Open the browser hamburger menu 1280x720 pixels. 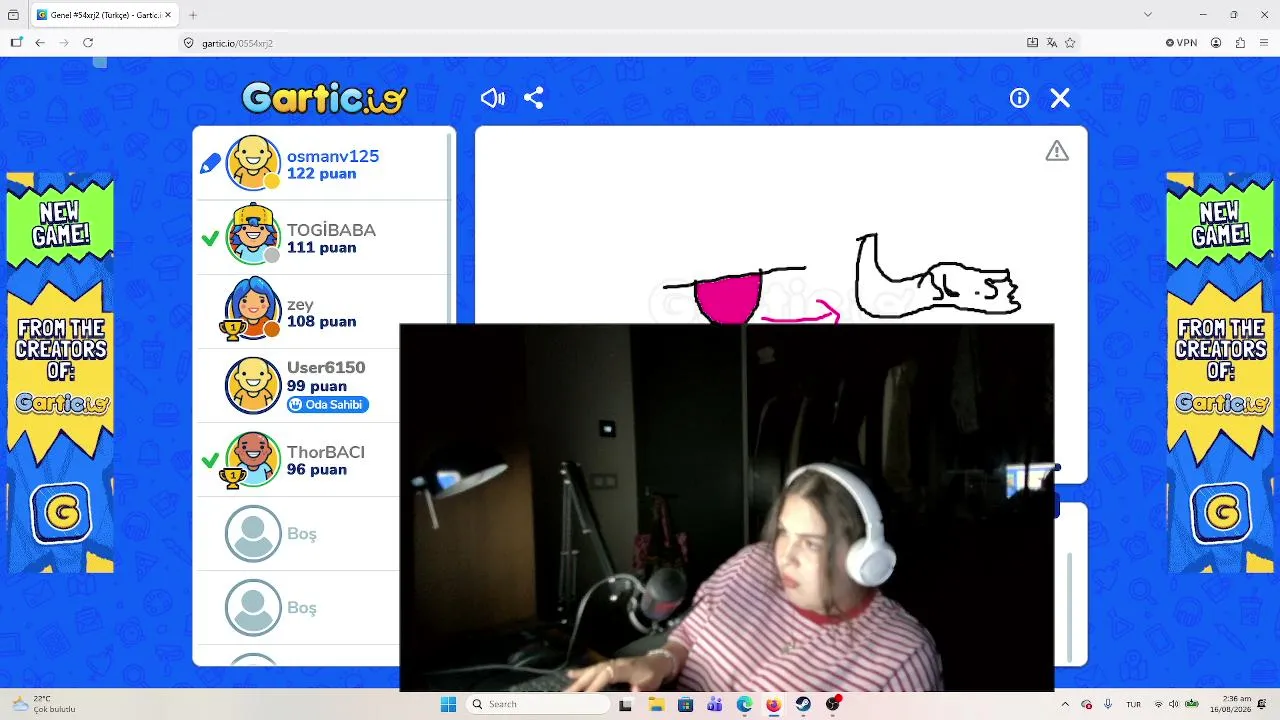click(1264, 43)
